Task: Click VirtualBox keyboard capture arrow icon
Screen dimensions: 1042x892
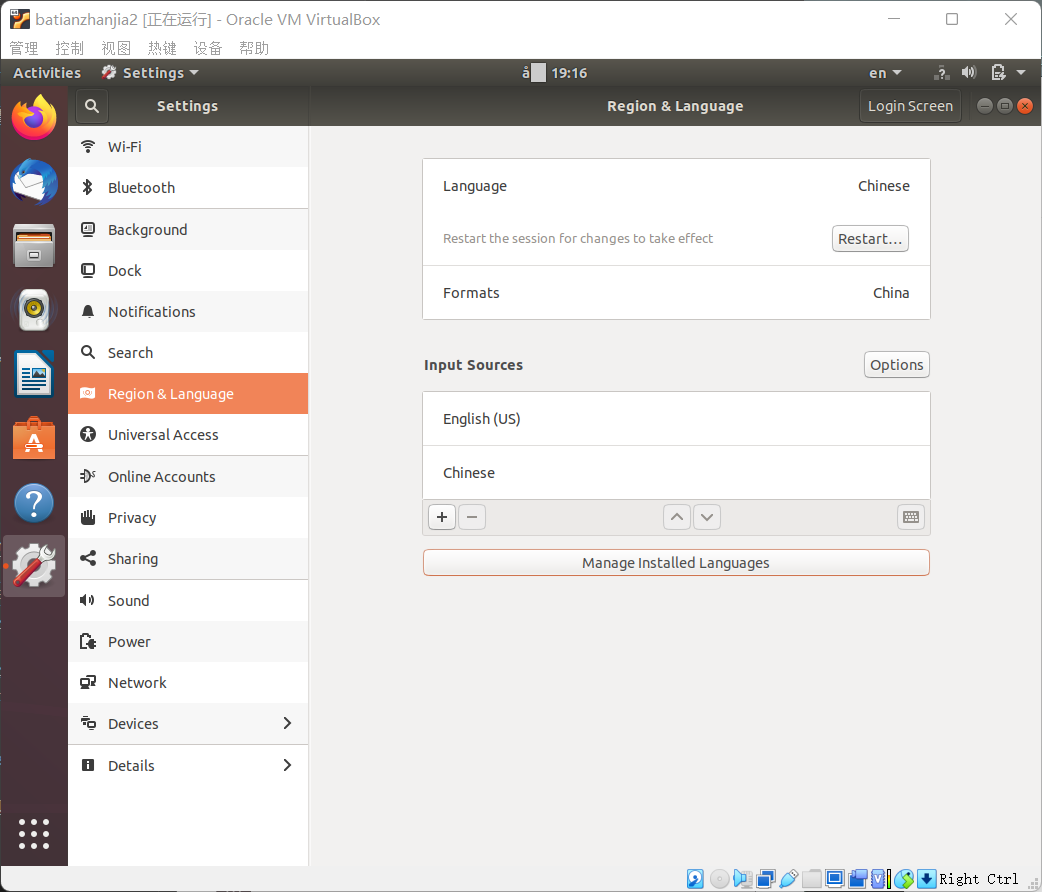Action: [926, 879]
